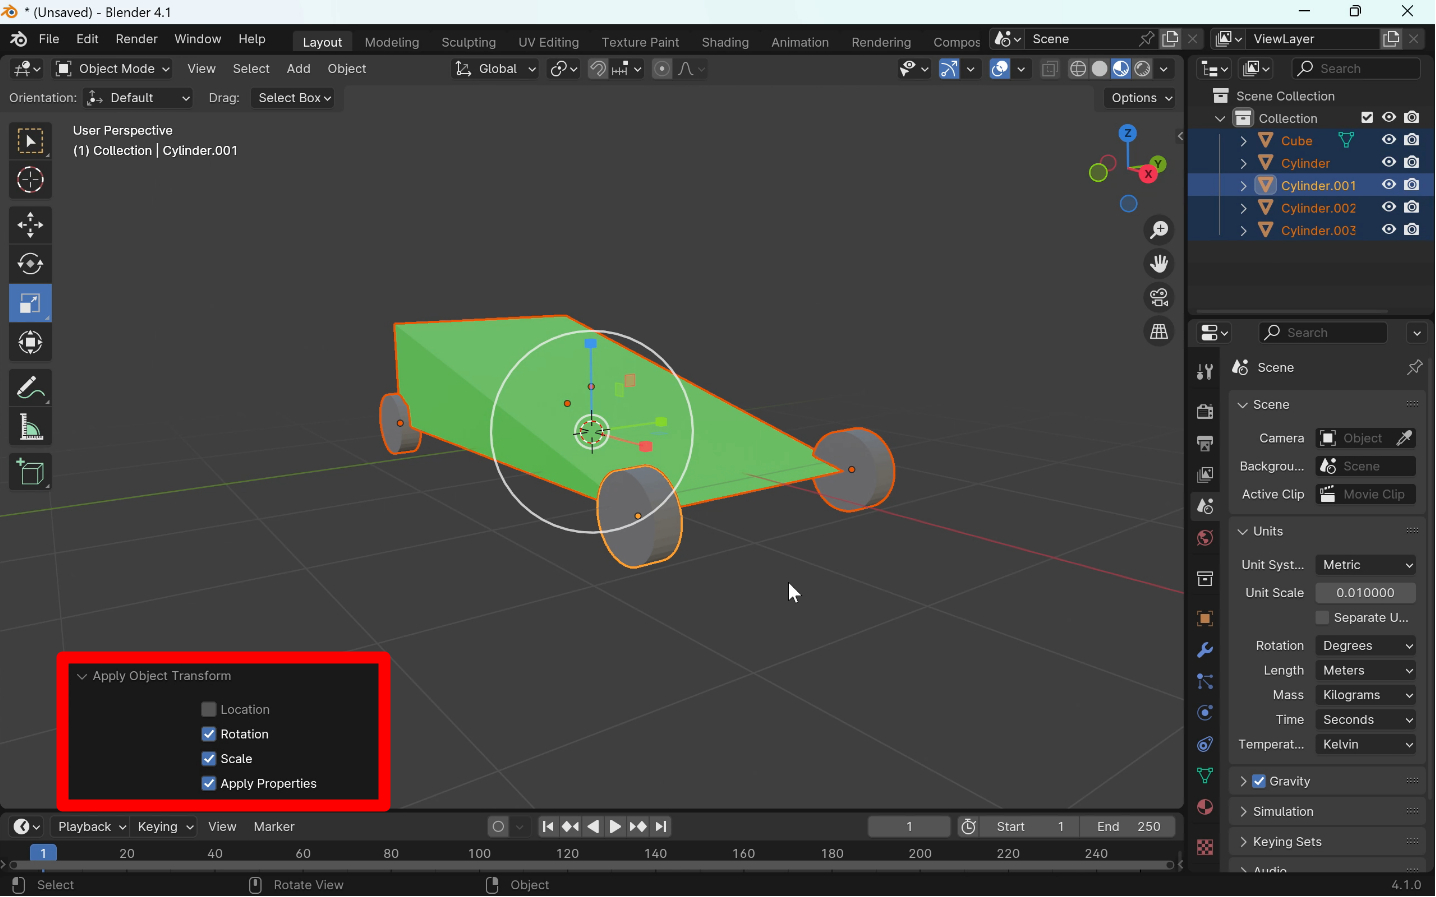Open the Keying popover
The height and width of the screenshot is (897, 1436).
click(165, 827)
